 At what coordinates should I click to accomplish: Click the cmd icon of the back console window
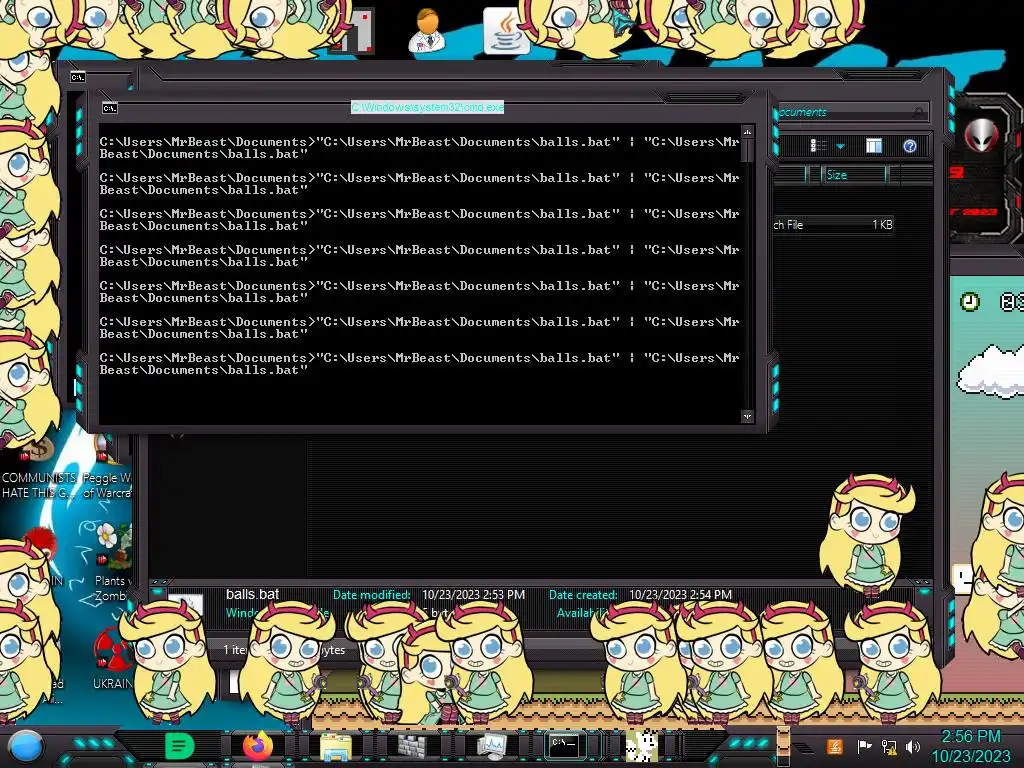[78, 77]
